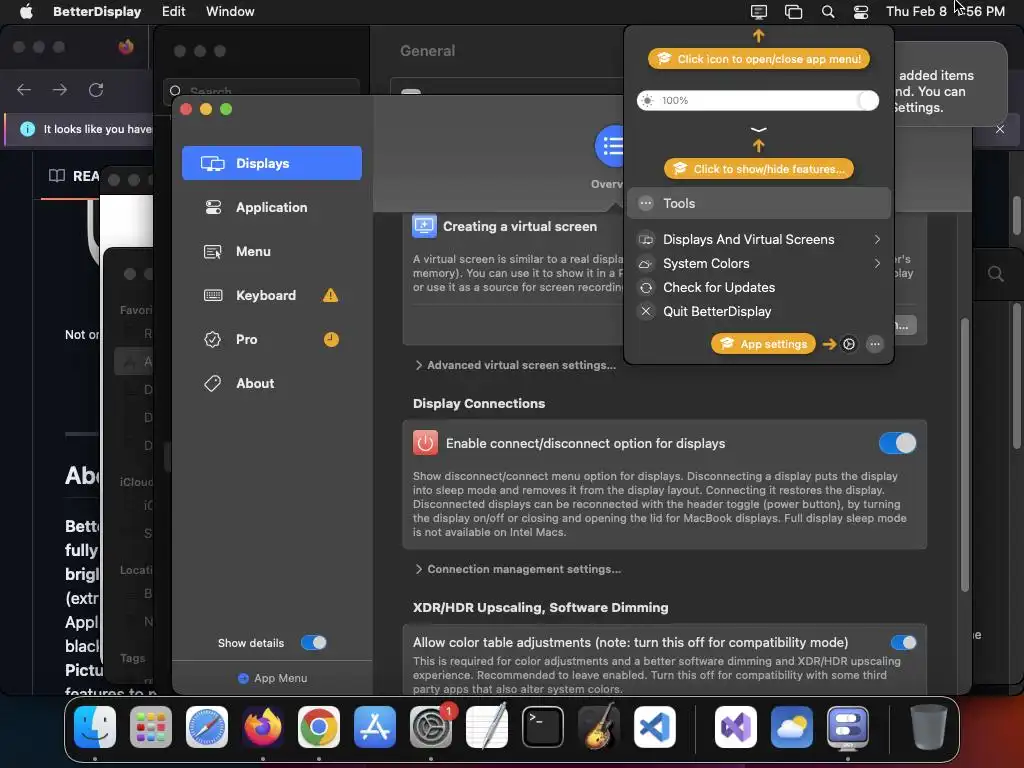Disable connect/disconnect option for displays
Viewport: 1024px width, 768px height.
(x=897, y=443)
